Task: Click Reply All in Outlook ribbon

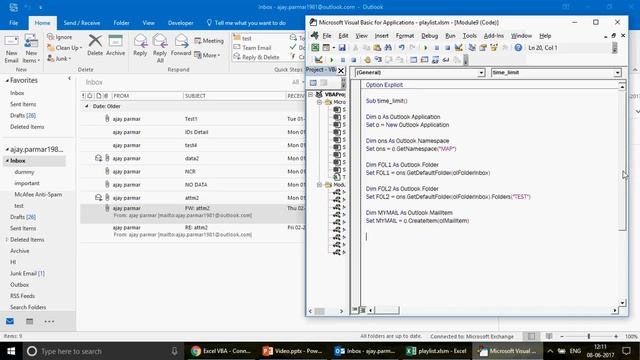Action: [160, 48]
